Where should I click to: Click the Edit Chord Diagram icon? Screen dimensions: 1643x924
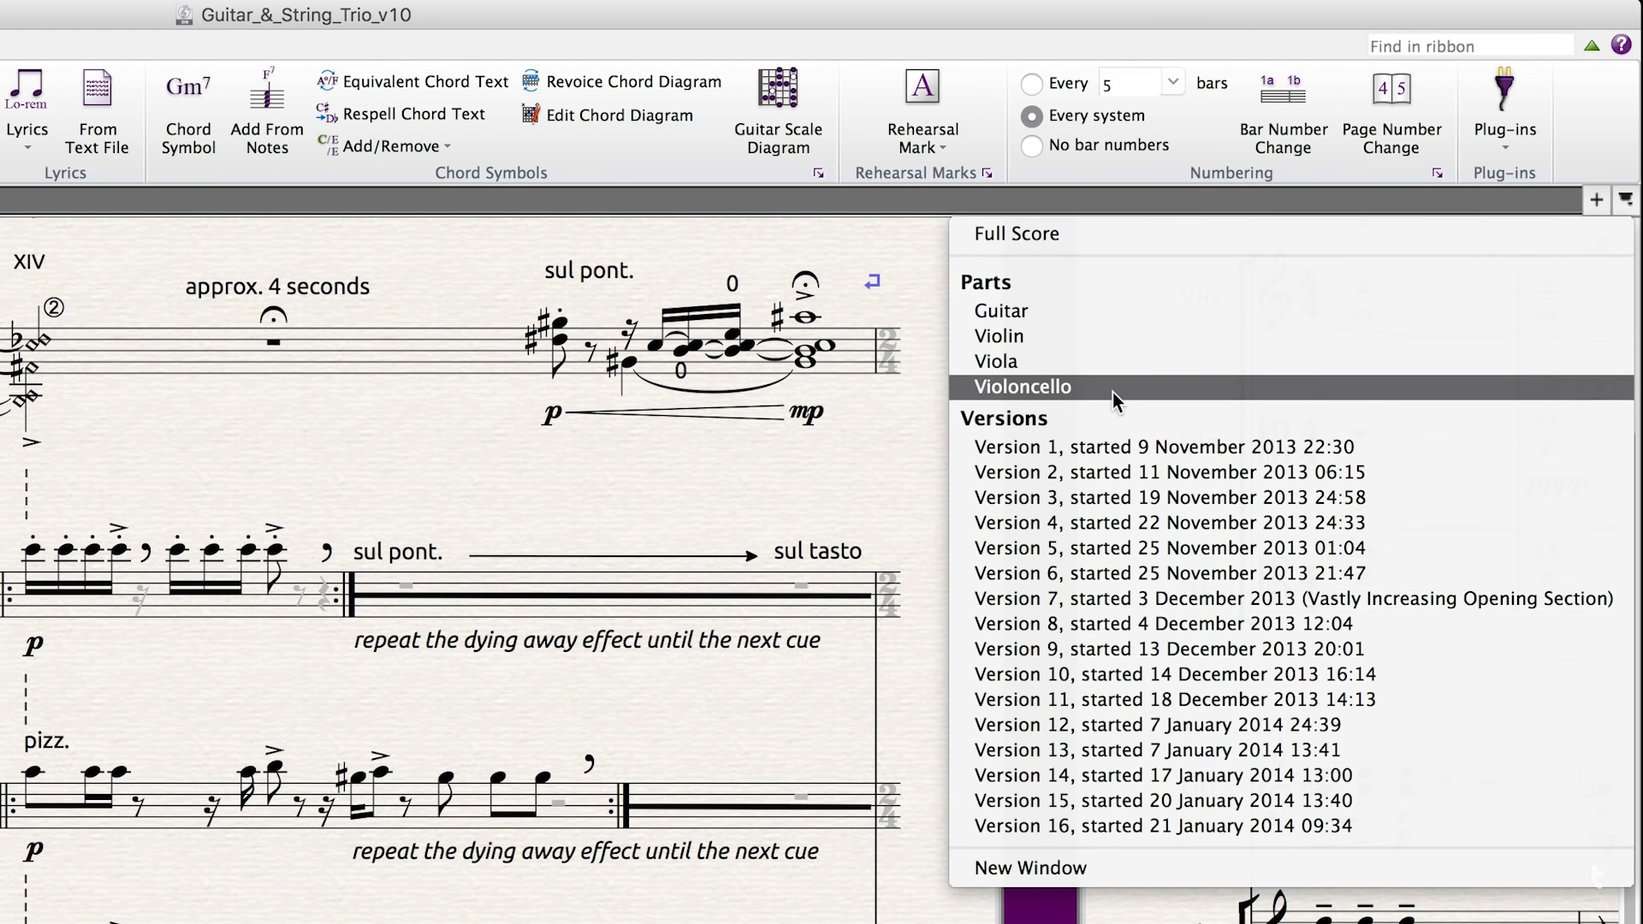[x=530, y=115]
